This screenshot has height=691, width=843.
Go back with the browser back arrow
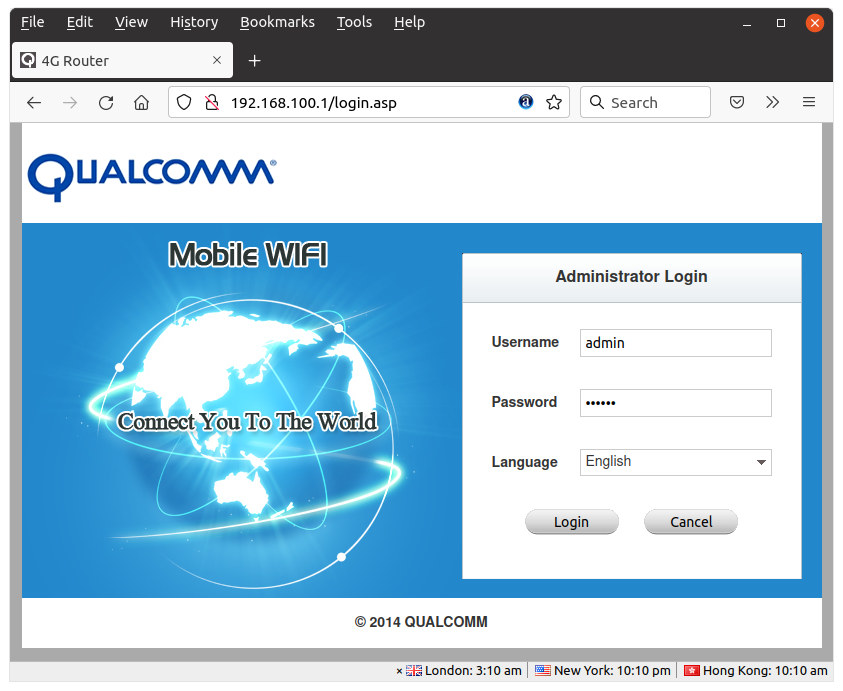point(34,103)
